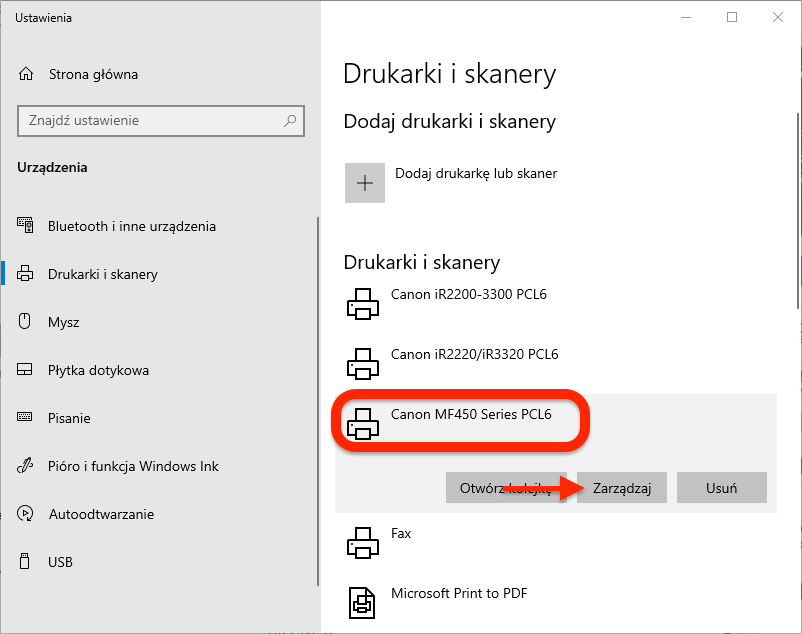The image size is (802, 634).
Task: Click the Drukarki i skanery sidebar icon
Action: click(x=27, y=274)
